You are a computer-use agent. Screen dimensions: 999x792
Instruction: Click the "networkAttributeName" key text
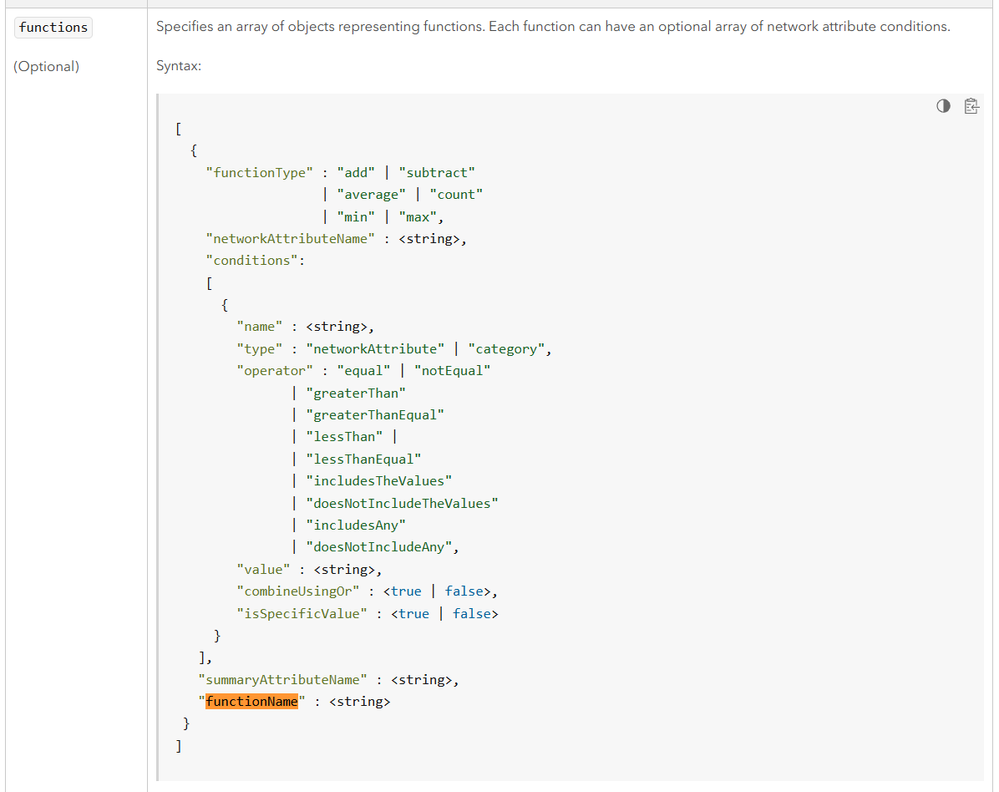coord(290,238)
